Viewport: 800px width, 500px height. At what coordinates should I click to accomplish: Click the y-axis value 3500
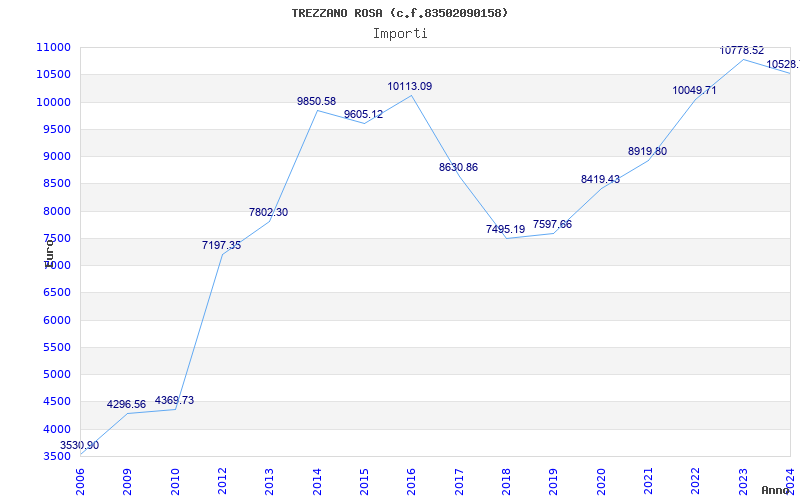(57, 457)
